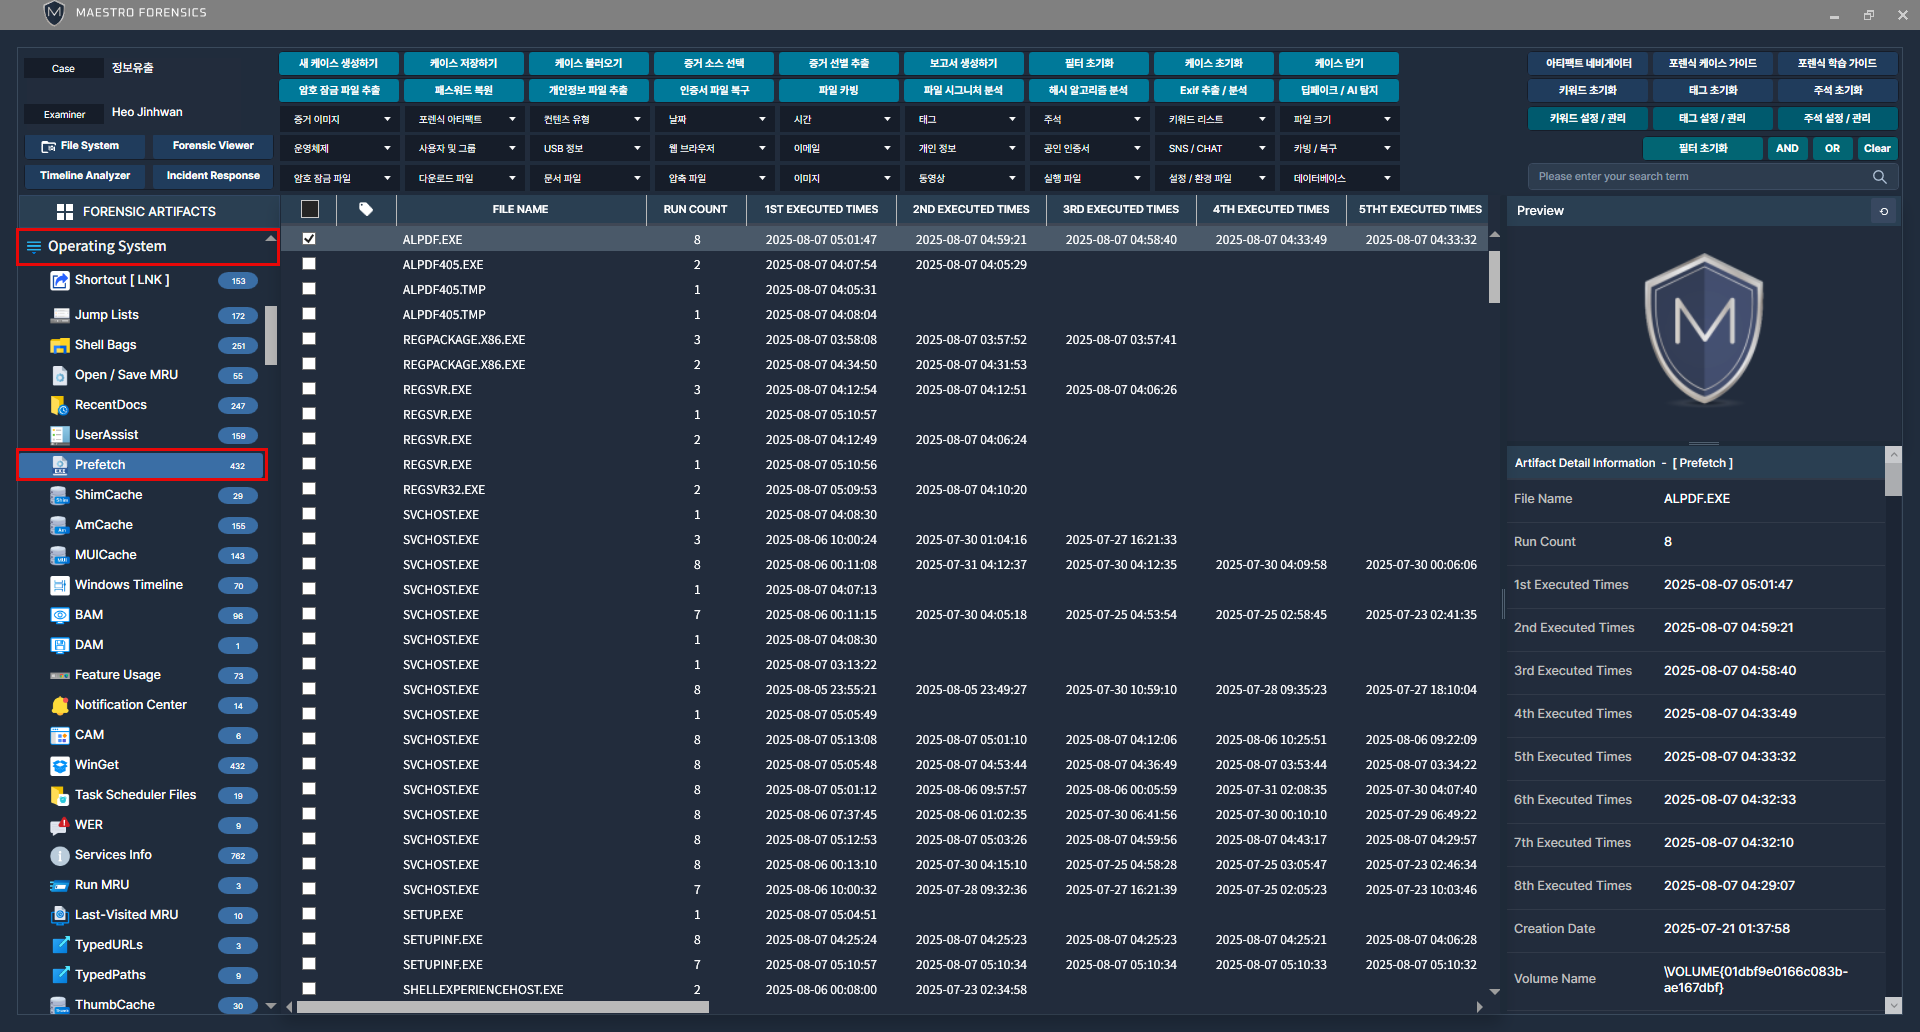Expand the SNS / CHAT dropdown
The image size is (1920, 1032).
point(1214,149)
